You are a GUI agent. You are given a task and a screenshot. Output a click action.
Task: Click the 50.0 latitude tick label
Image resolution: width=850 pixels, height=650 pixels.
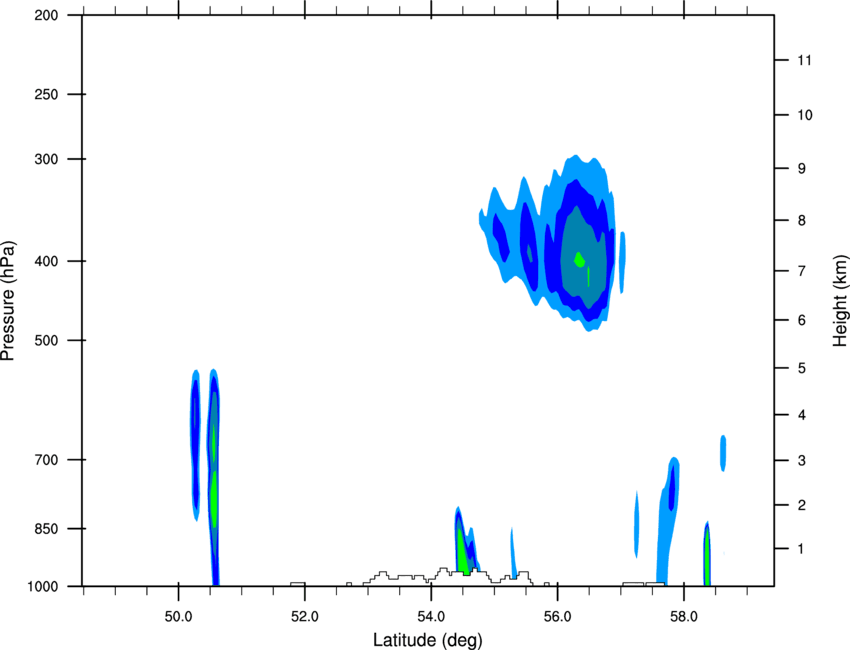pos(178,617)
